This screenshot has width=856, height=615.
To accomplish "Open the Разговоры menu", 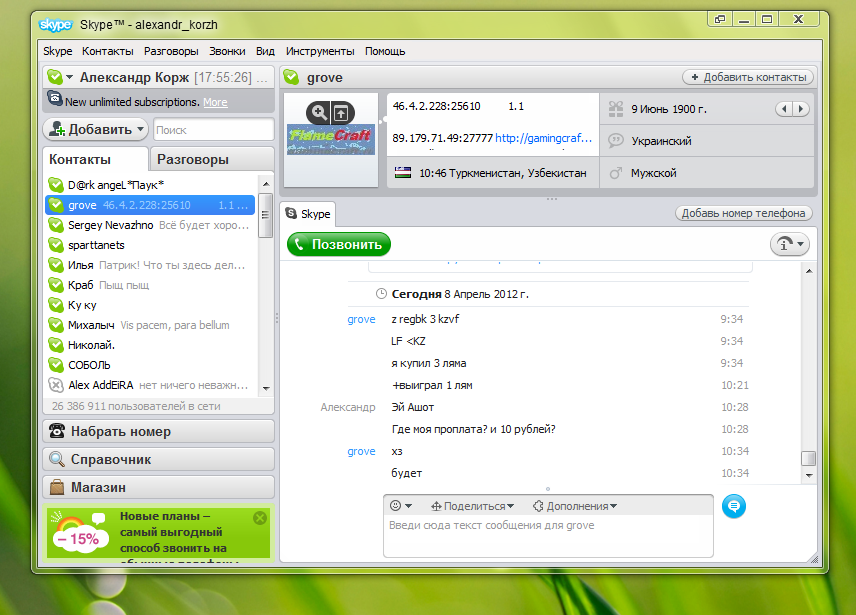I will [x=171, y=51].
